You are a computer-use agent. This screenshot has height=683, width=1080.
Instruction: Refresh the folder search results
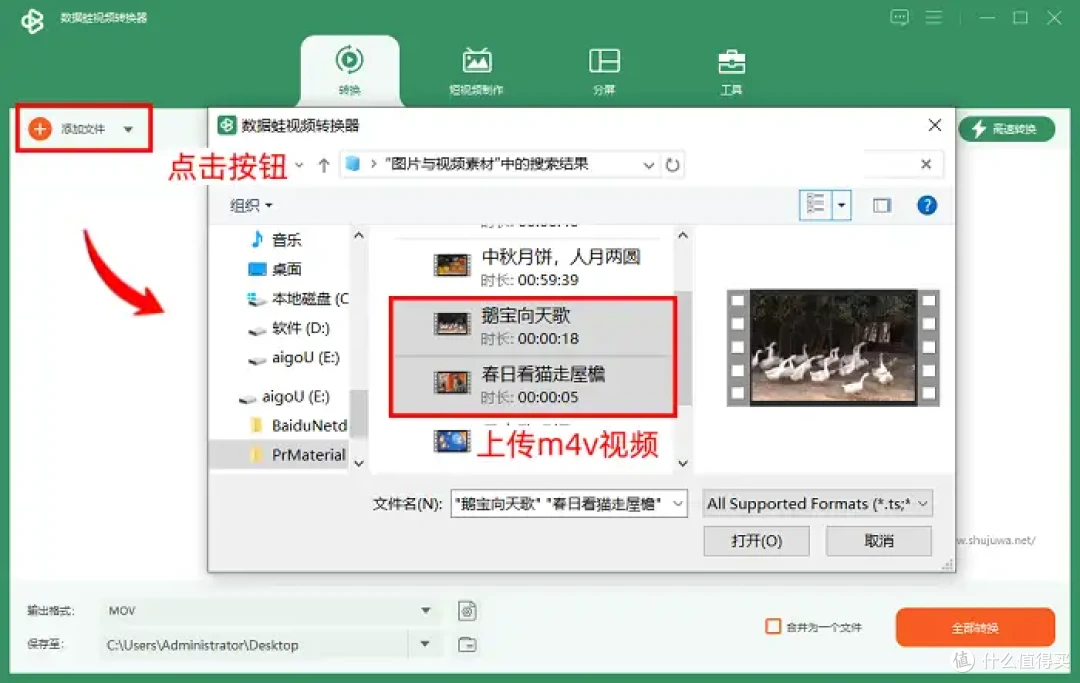pos(672,165)
